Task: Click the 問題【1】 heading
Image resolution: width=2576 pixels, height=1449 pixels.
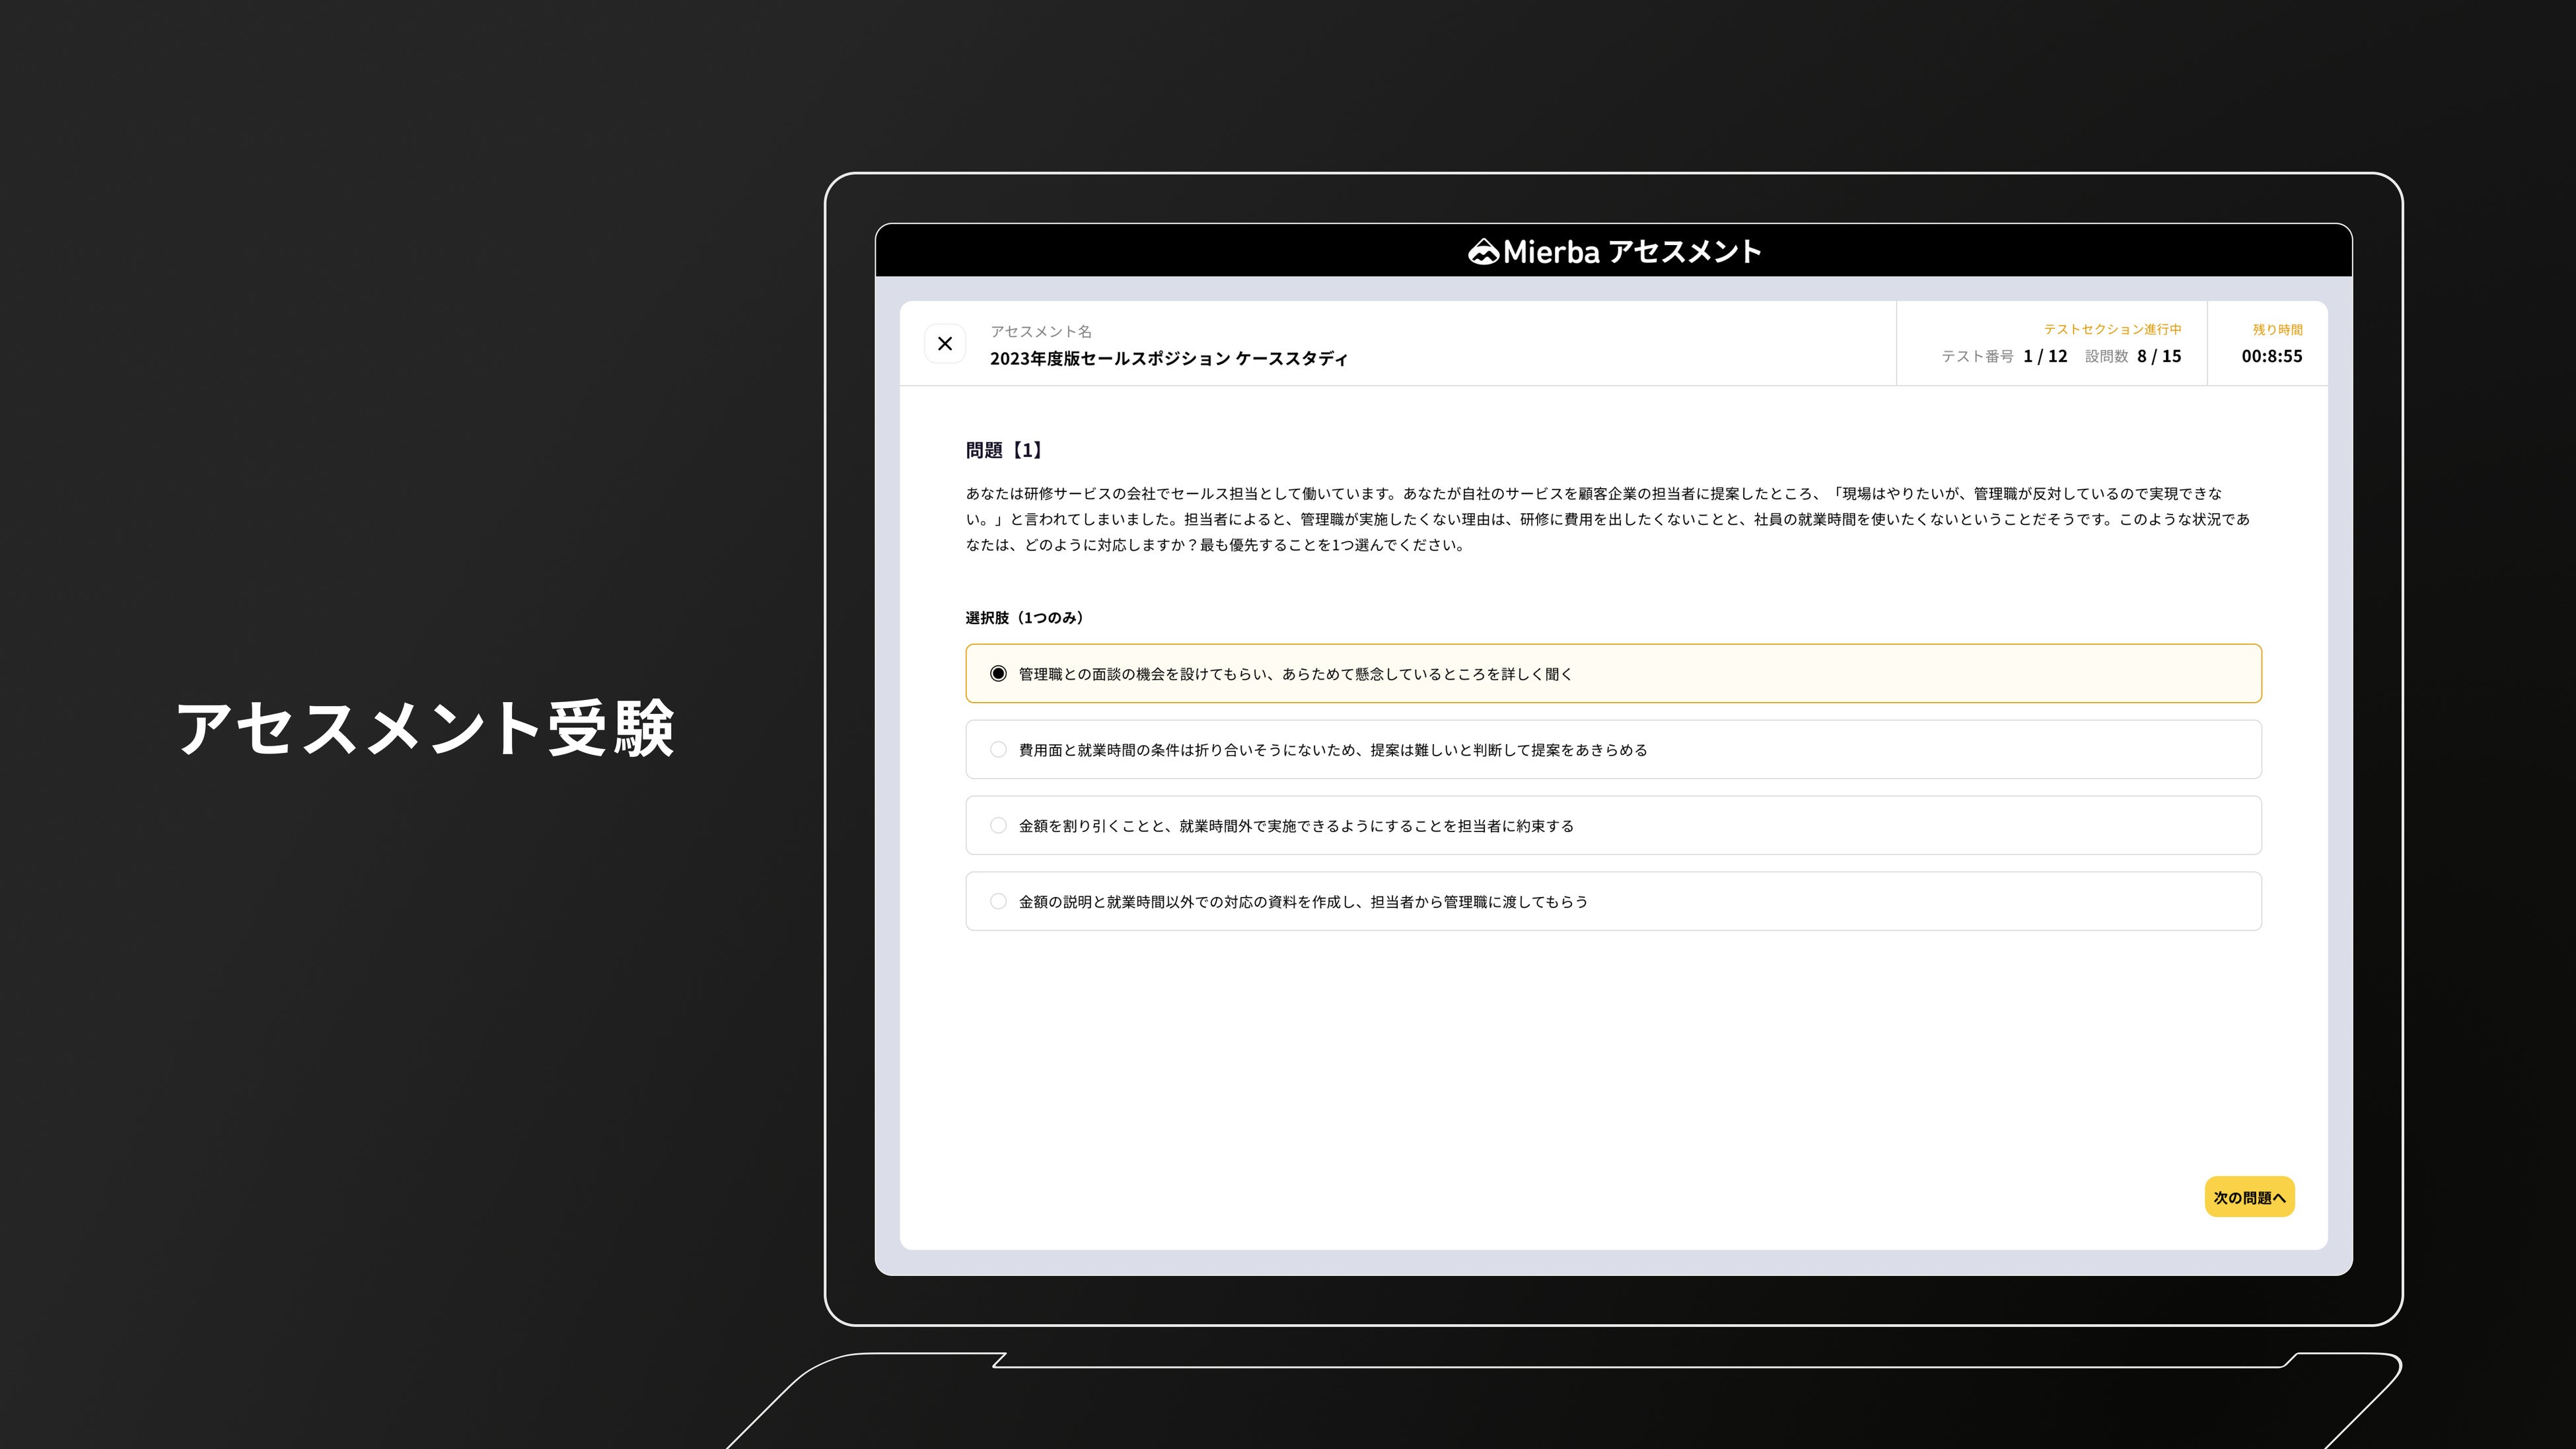Action: click(x=1005, y=451)
